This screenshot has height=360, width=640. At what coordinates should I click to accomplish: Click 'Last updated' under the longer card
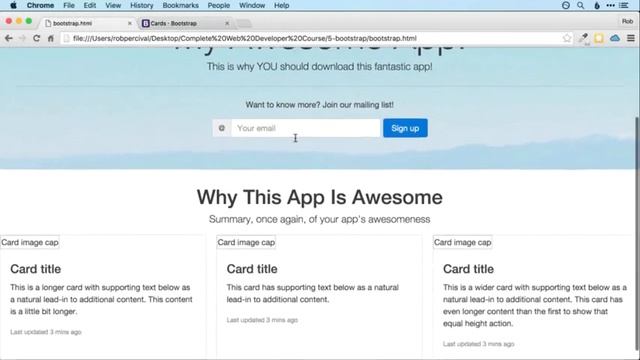tap(46, 332)
